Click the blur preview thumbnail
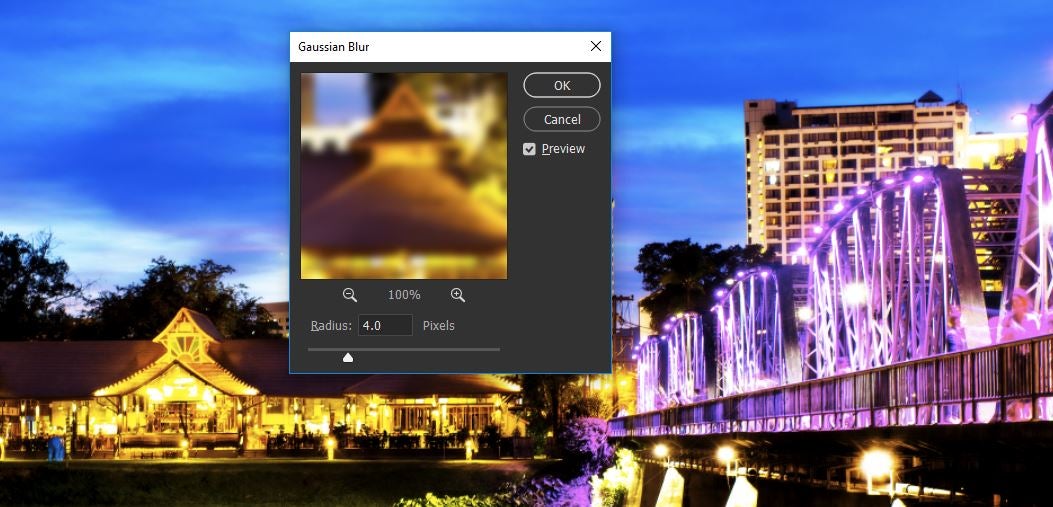Image resolution: width=1053 pixels, height=507 pixels. pos(404,176)
